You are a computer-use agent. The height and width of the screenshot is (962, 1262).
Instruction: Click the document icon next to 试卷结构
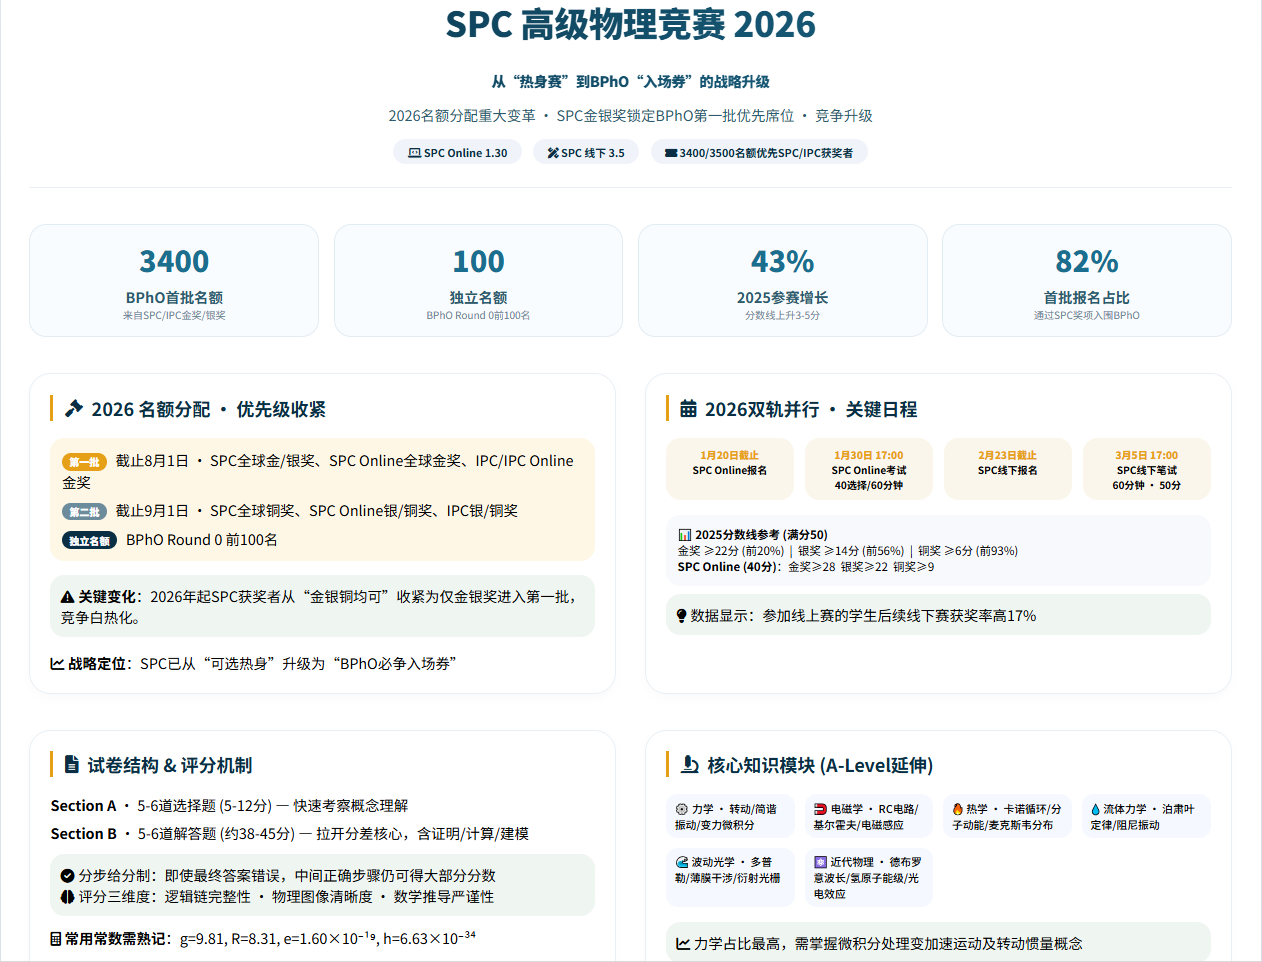(x=72, y=765)
